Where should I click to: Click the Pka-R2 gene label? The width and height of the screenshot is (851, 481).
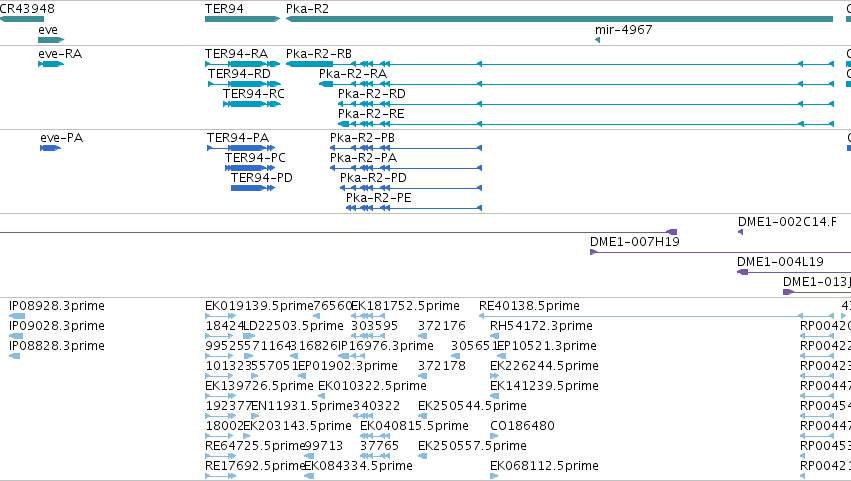pos(307,9)
